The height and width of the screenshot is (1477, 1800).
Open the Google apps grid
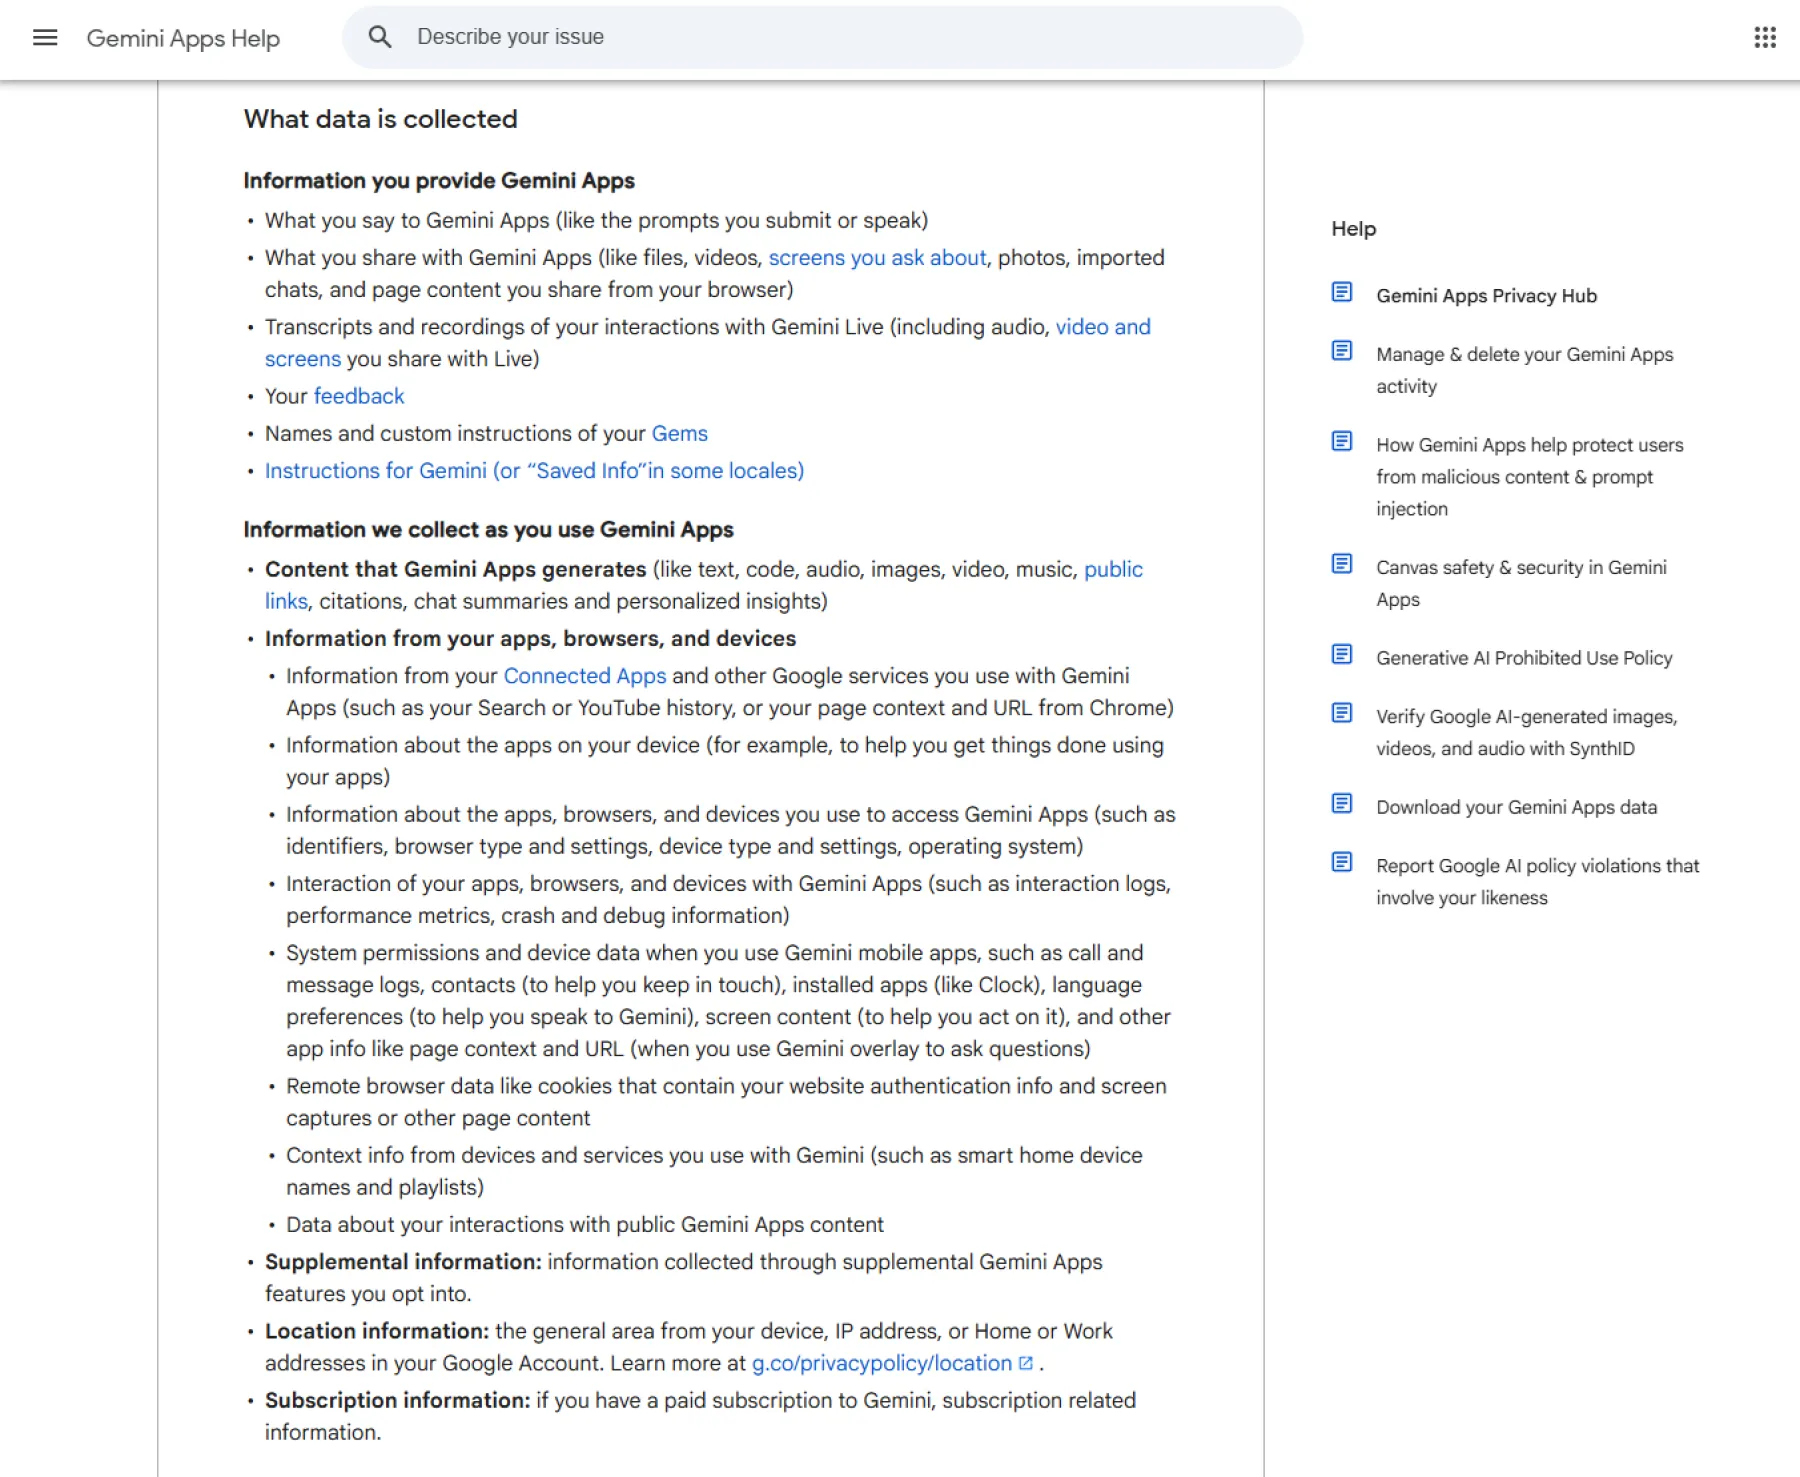(1765, 38)
